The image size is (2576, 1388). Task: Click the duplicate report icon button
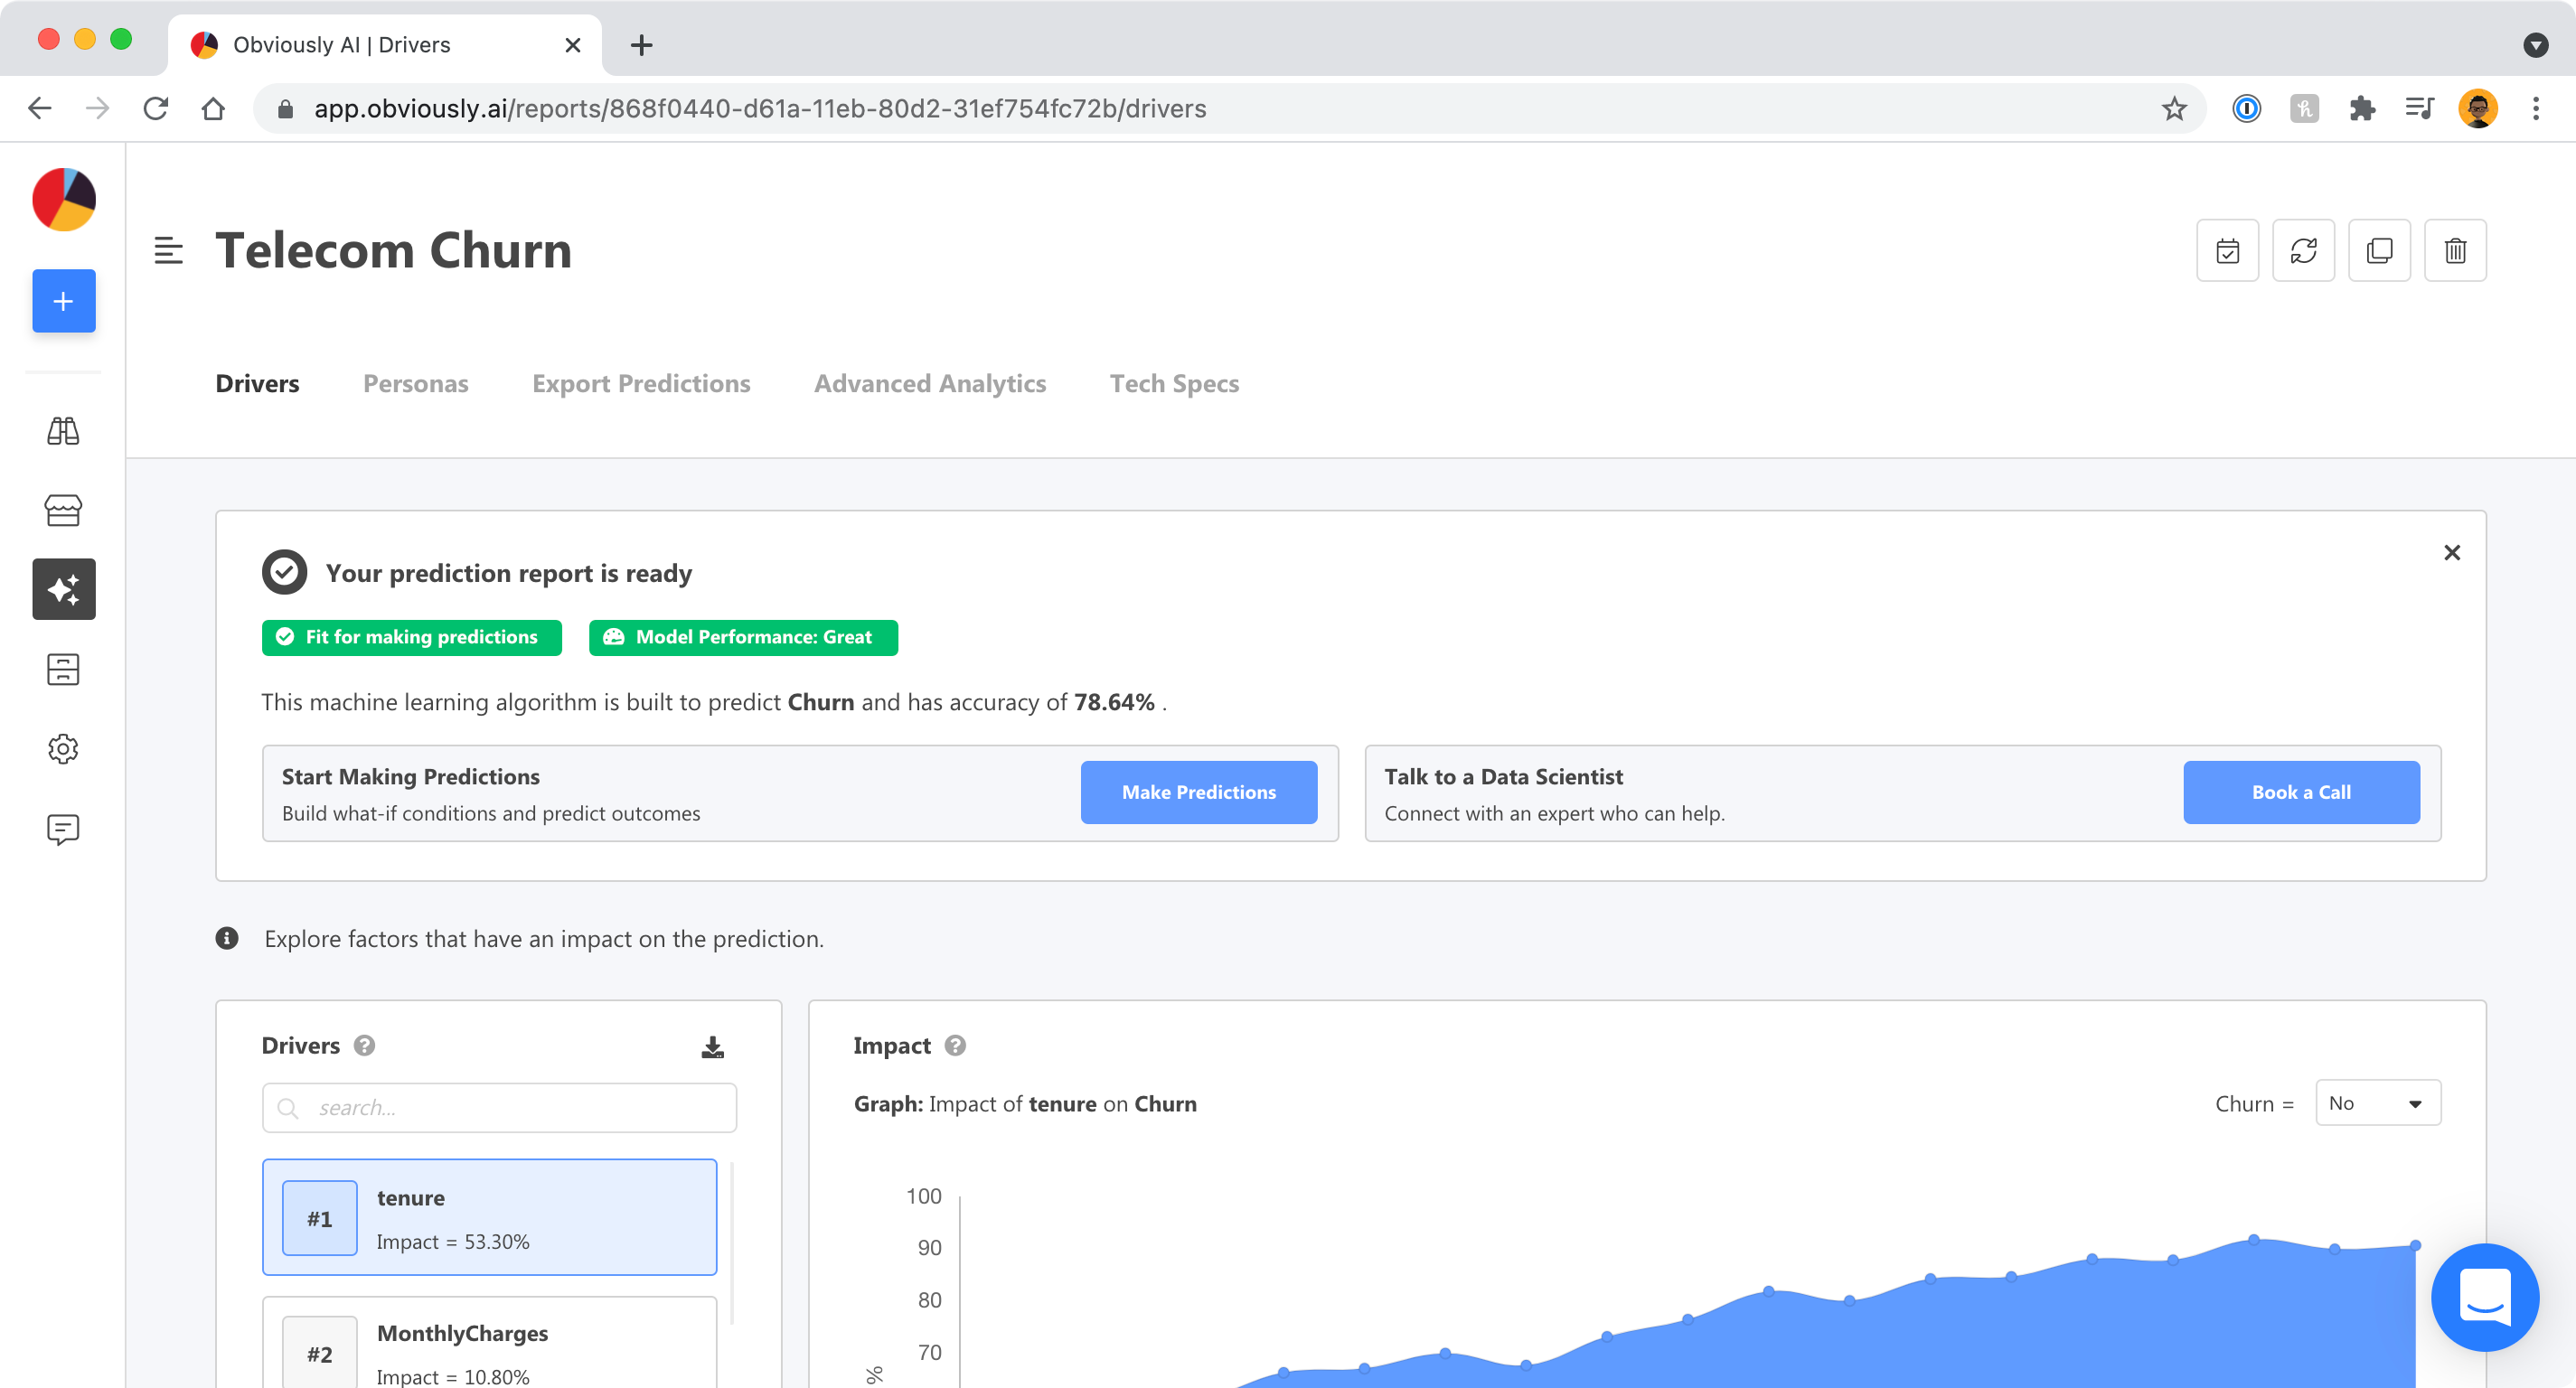click(x=2379, y=250)
